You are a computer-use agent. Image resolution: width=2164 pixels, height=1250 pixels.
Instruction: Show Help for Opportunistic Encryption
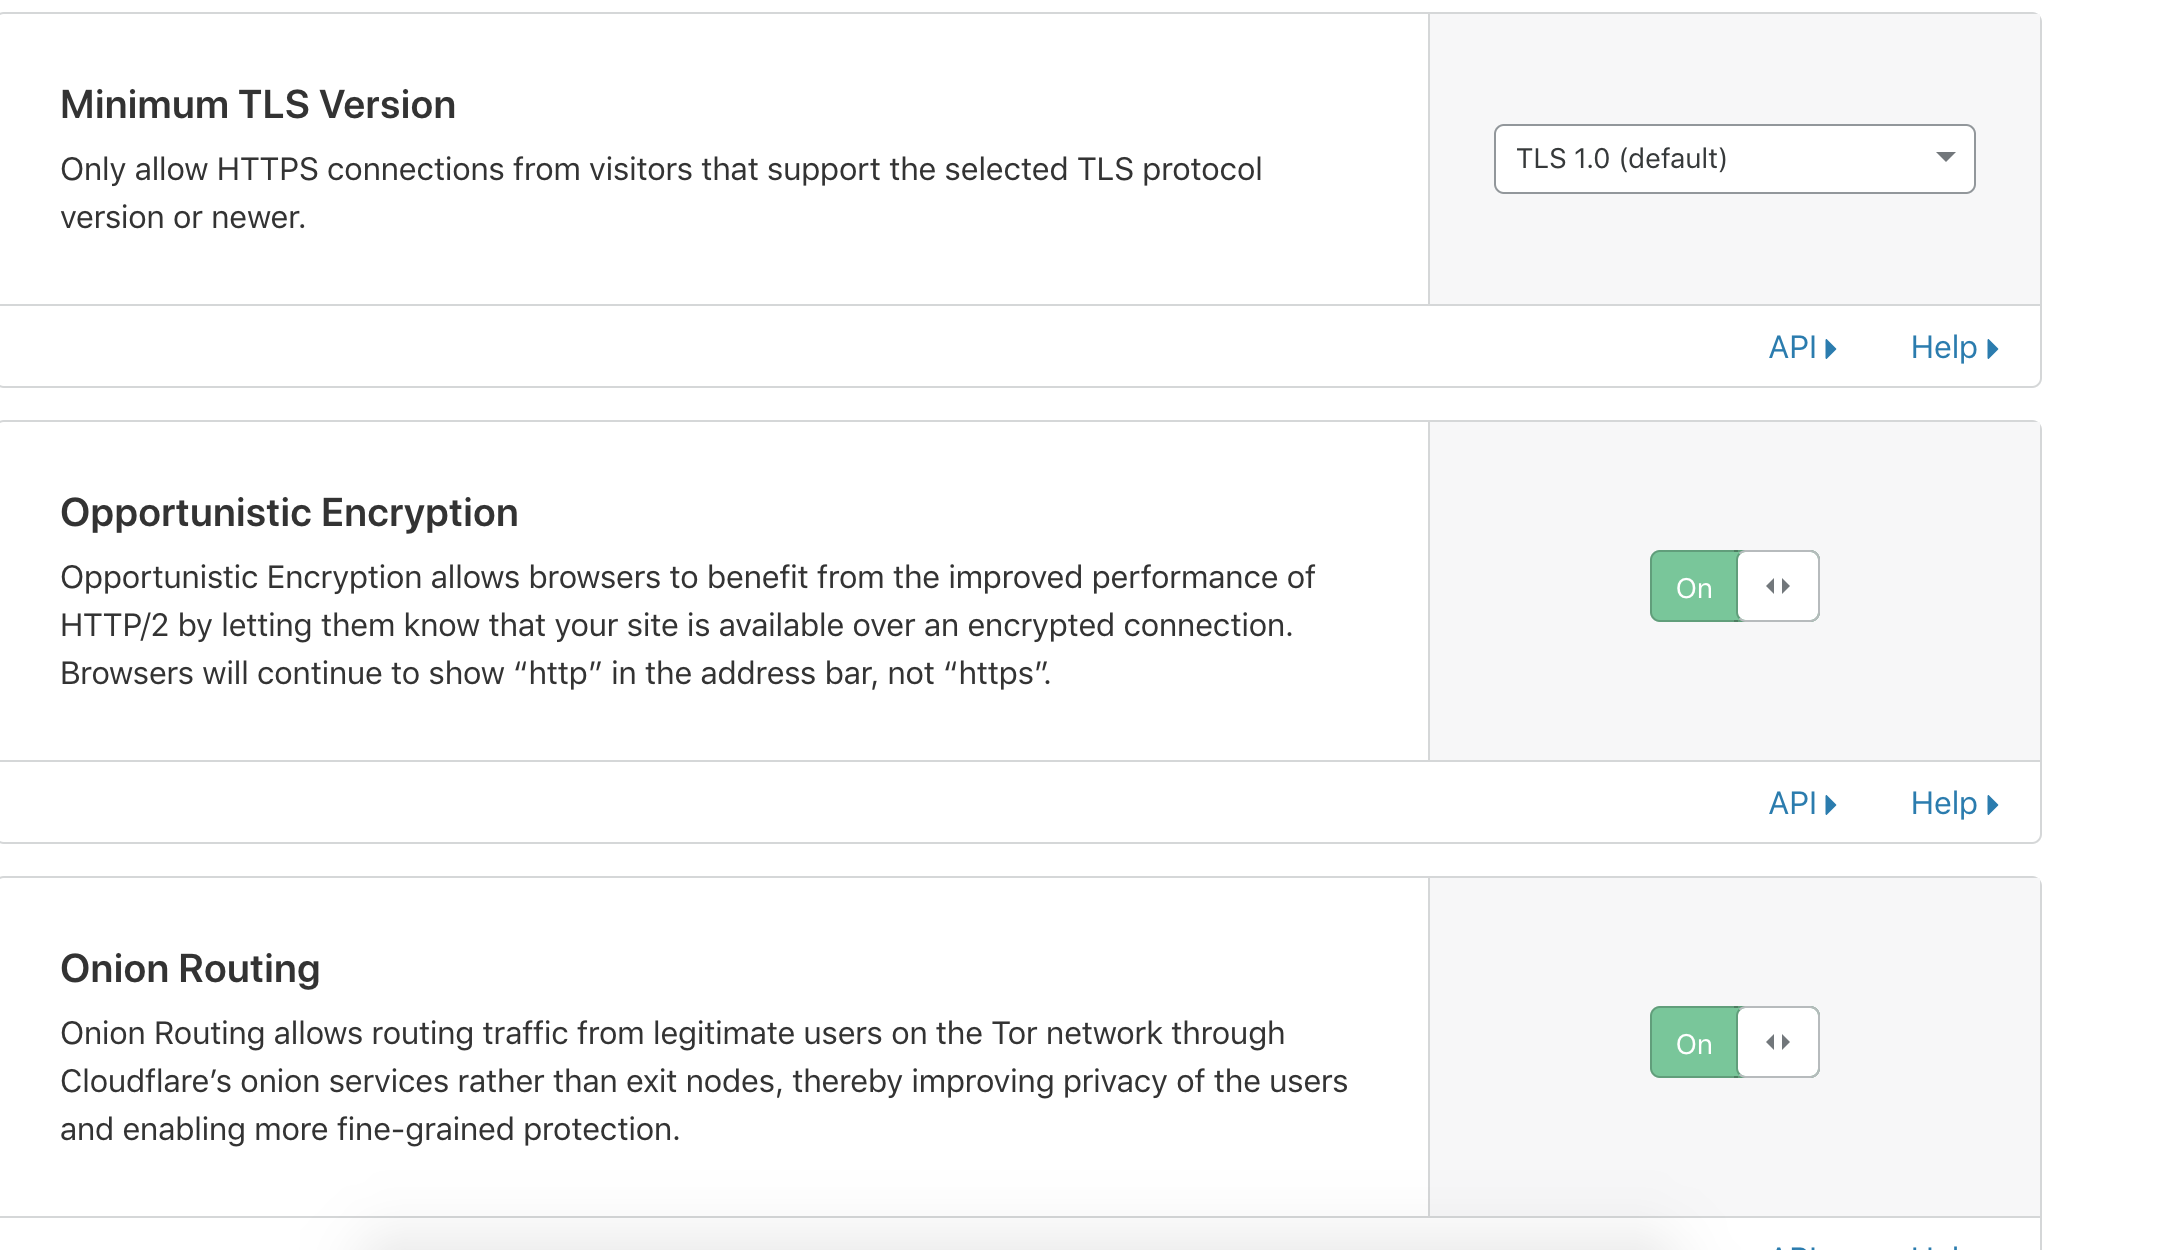pos(1943,804)
